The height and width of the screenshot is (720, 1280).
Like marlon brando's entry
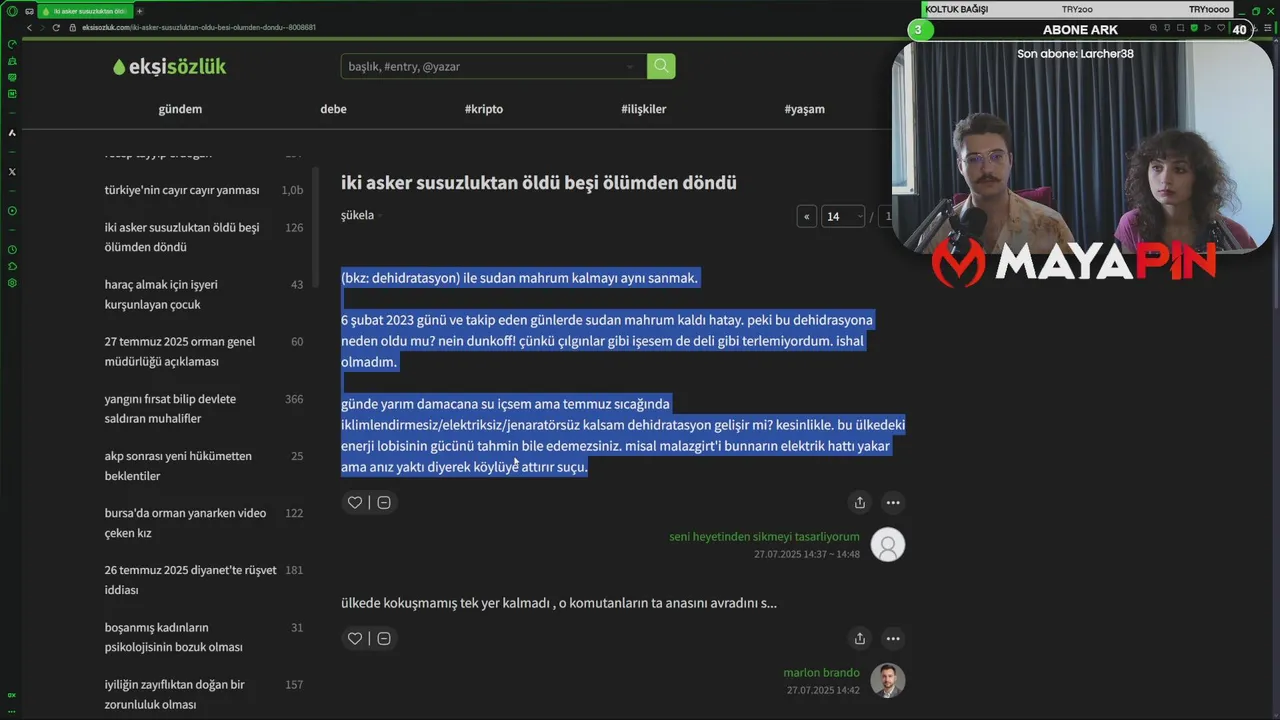[x=354, y=638]
